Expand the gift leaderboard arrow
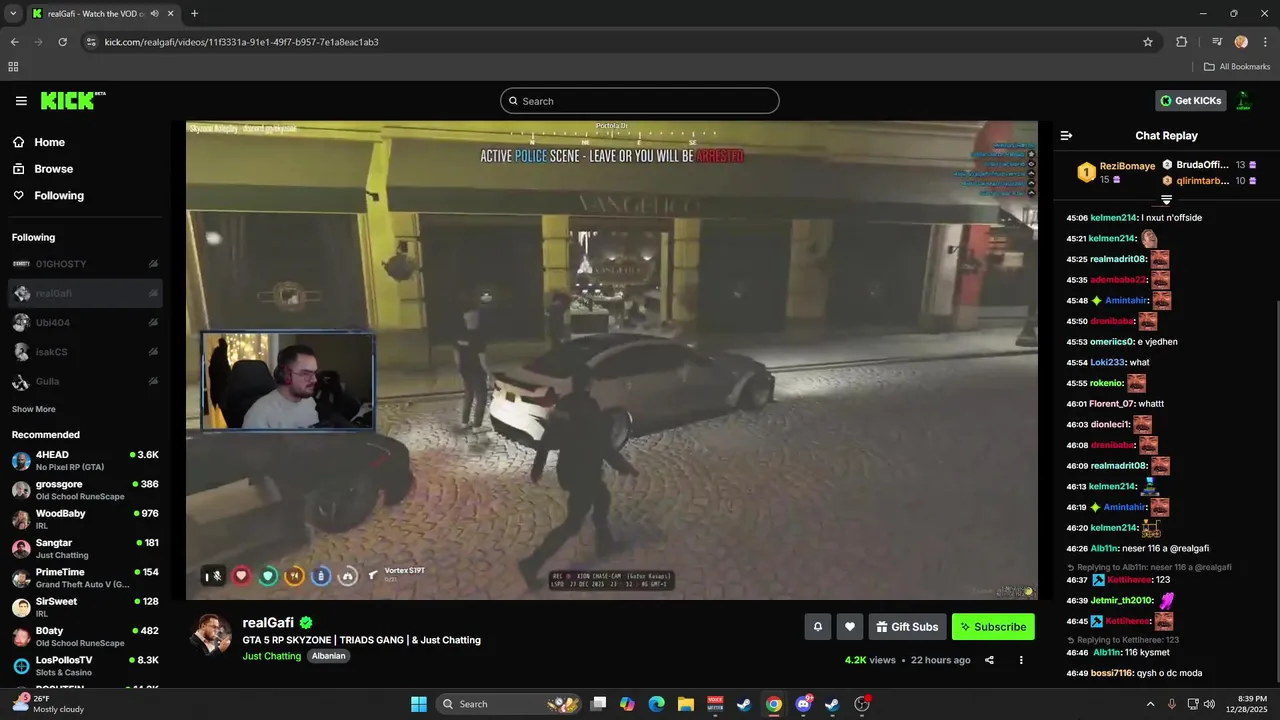 1166,200
